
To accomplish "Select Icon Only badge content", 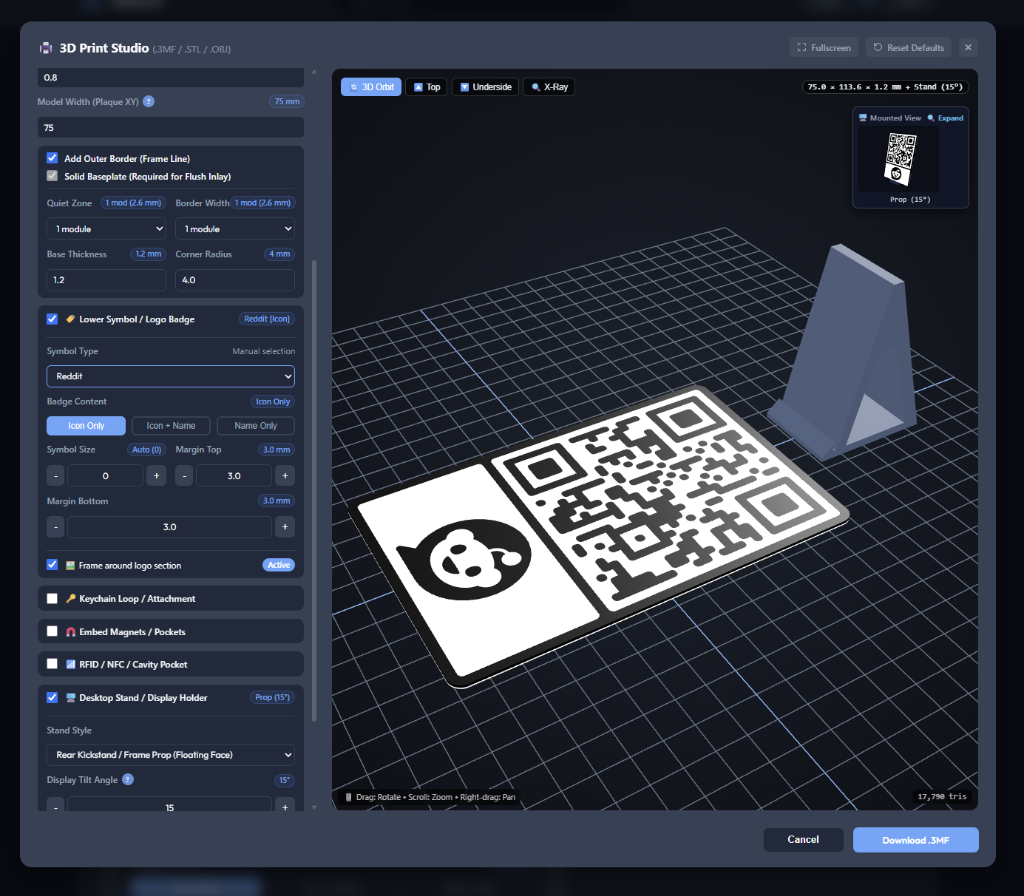I will point(86,426).
